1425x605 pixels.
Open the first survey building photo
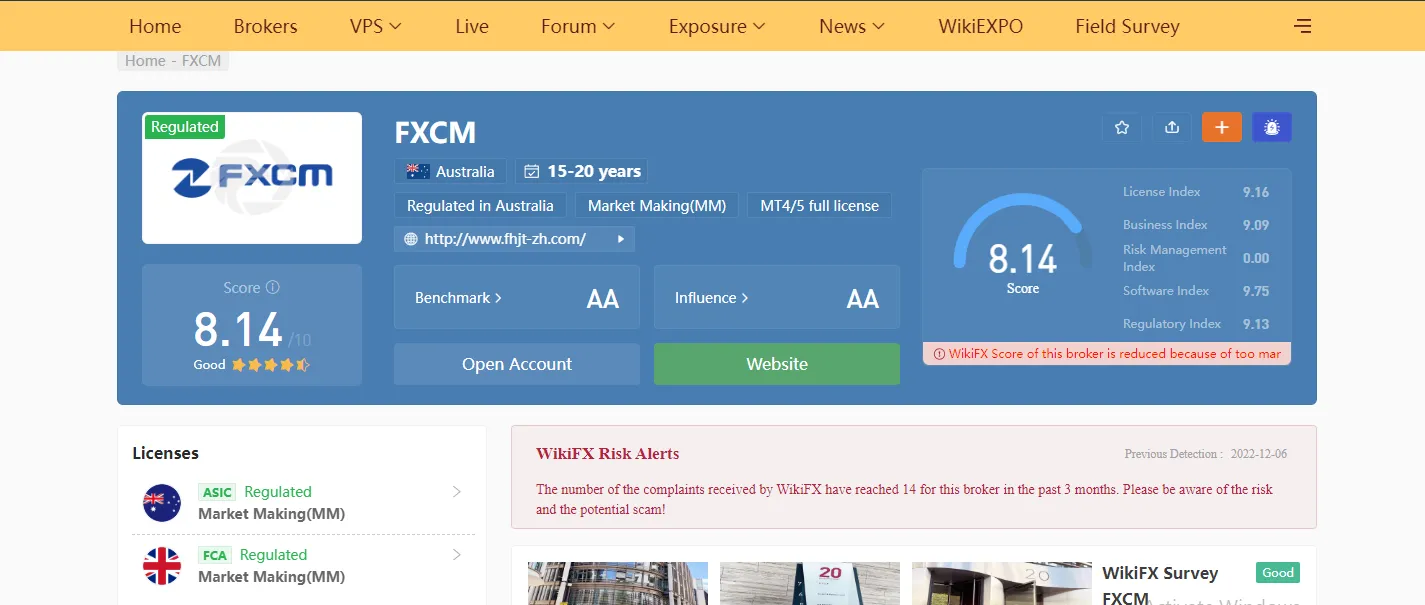click(x=618, y=584)
